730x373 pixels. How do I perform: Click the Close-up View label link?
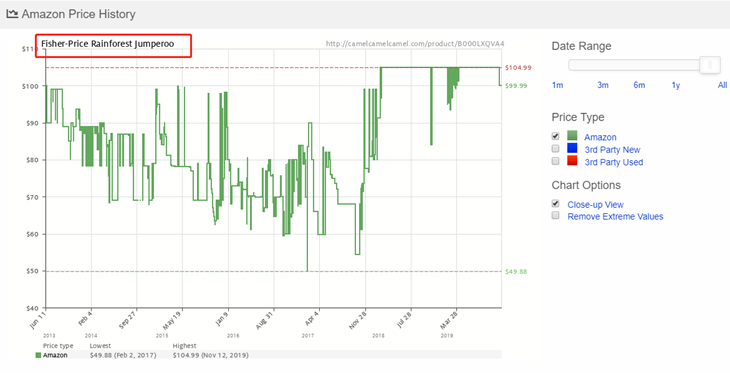[595, 205]
